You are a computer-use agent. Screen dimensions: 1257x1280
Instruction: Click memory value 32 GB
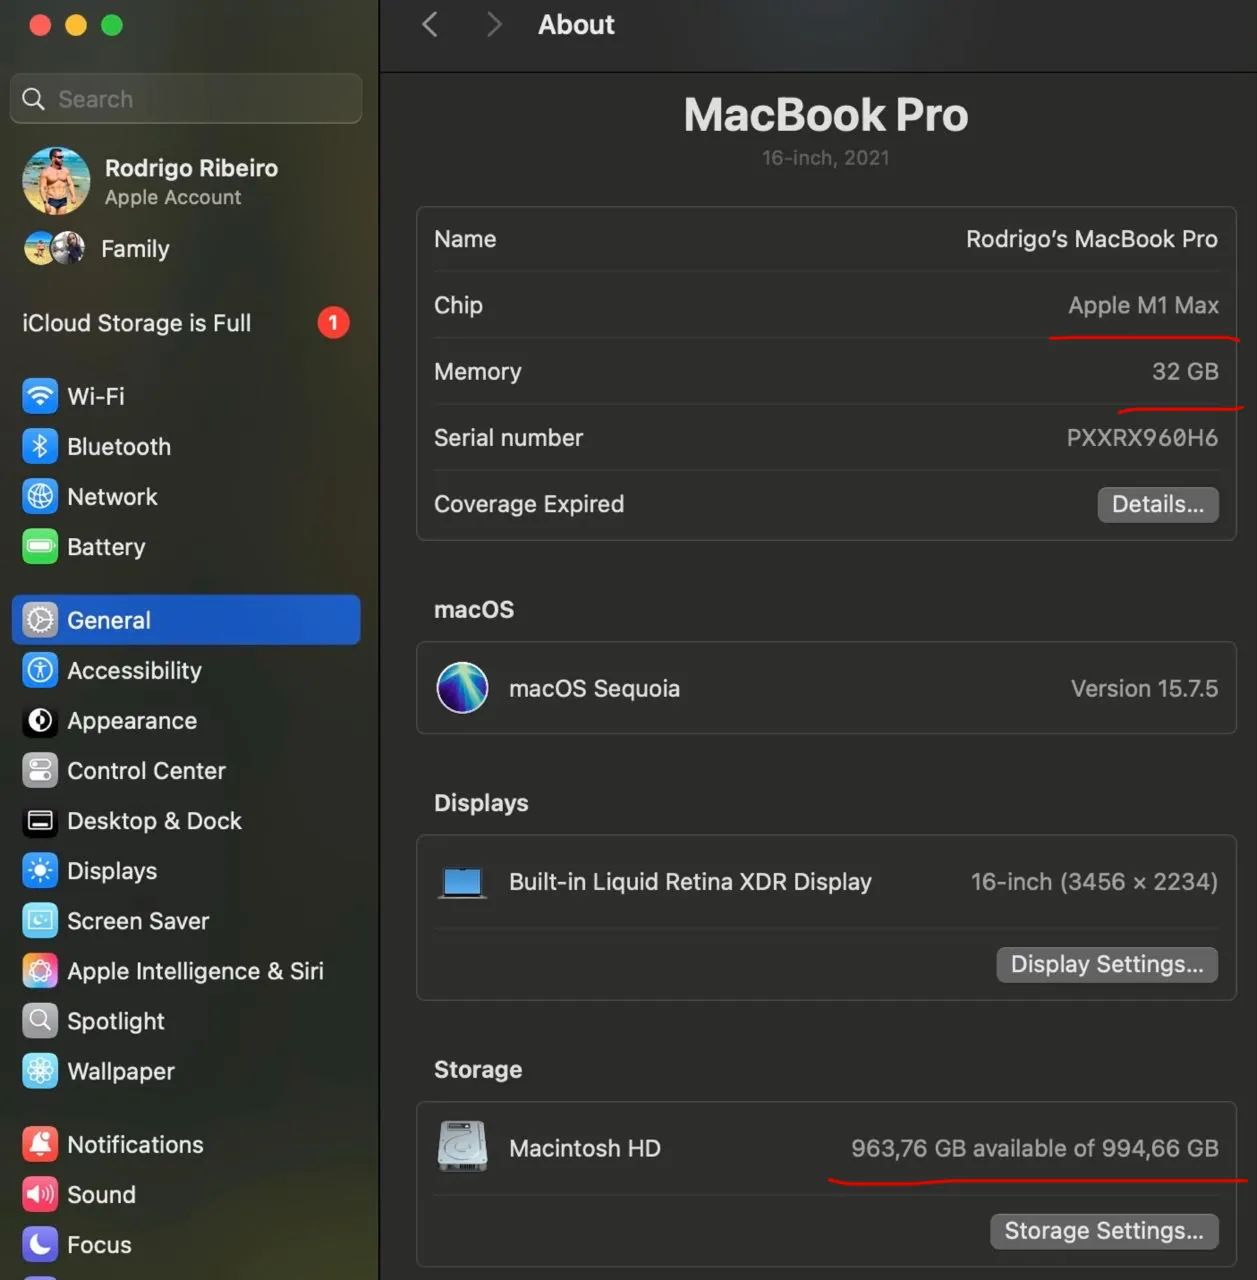[1185, 371]
